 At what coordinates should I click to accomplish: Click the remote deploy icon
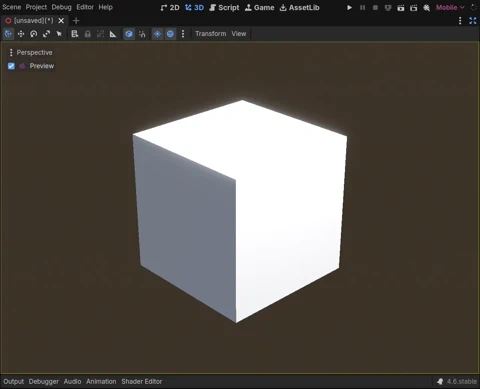click(x=388, y=7)
